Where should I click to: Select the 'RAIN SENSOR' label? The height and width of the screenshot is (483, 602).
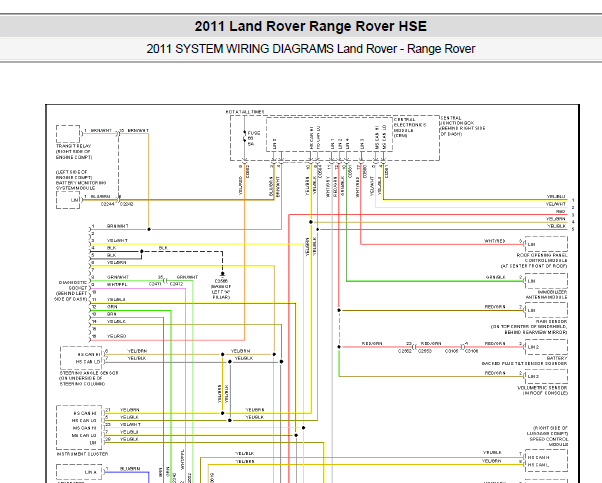click(x=551, y=321)
